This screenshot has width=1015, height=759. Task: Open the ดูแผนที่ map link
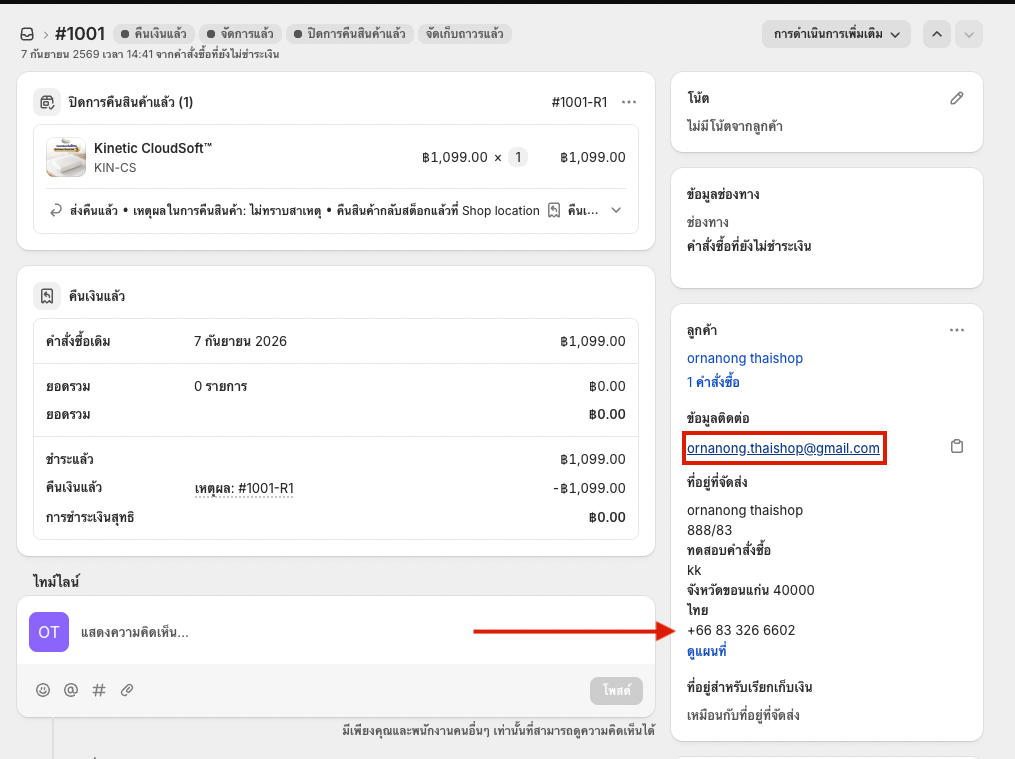click(706, 651)
